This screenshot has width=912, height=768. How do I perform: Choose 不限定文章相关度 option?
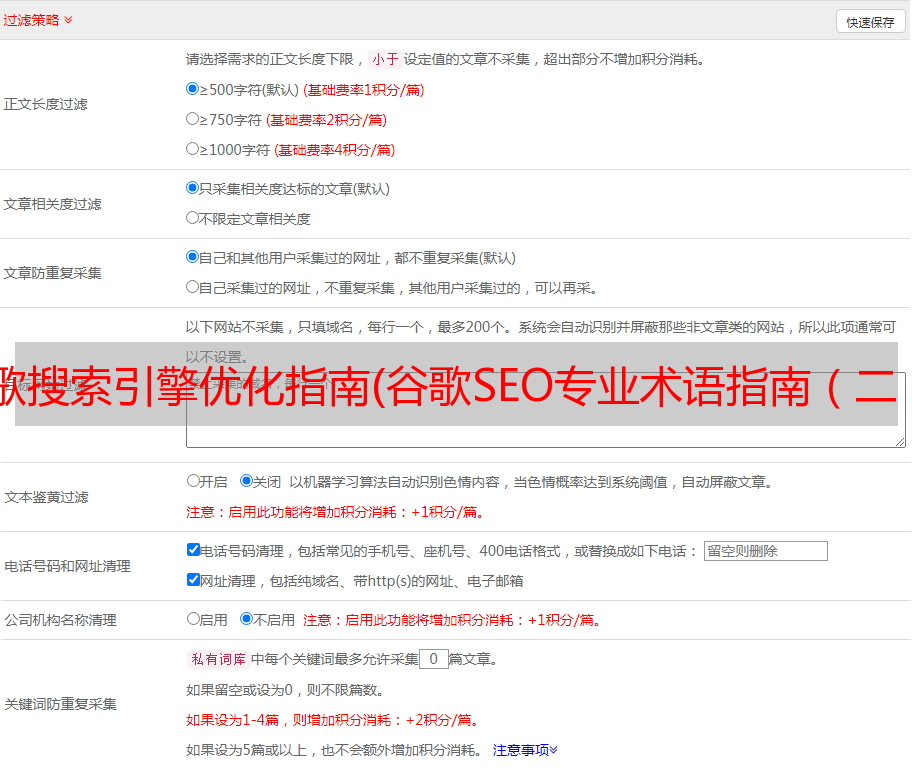pyautogui.click(x=193, y=217)
